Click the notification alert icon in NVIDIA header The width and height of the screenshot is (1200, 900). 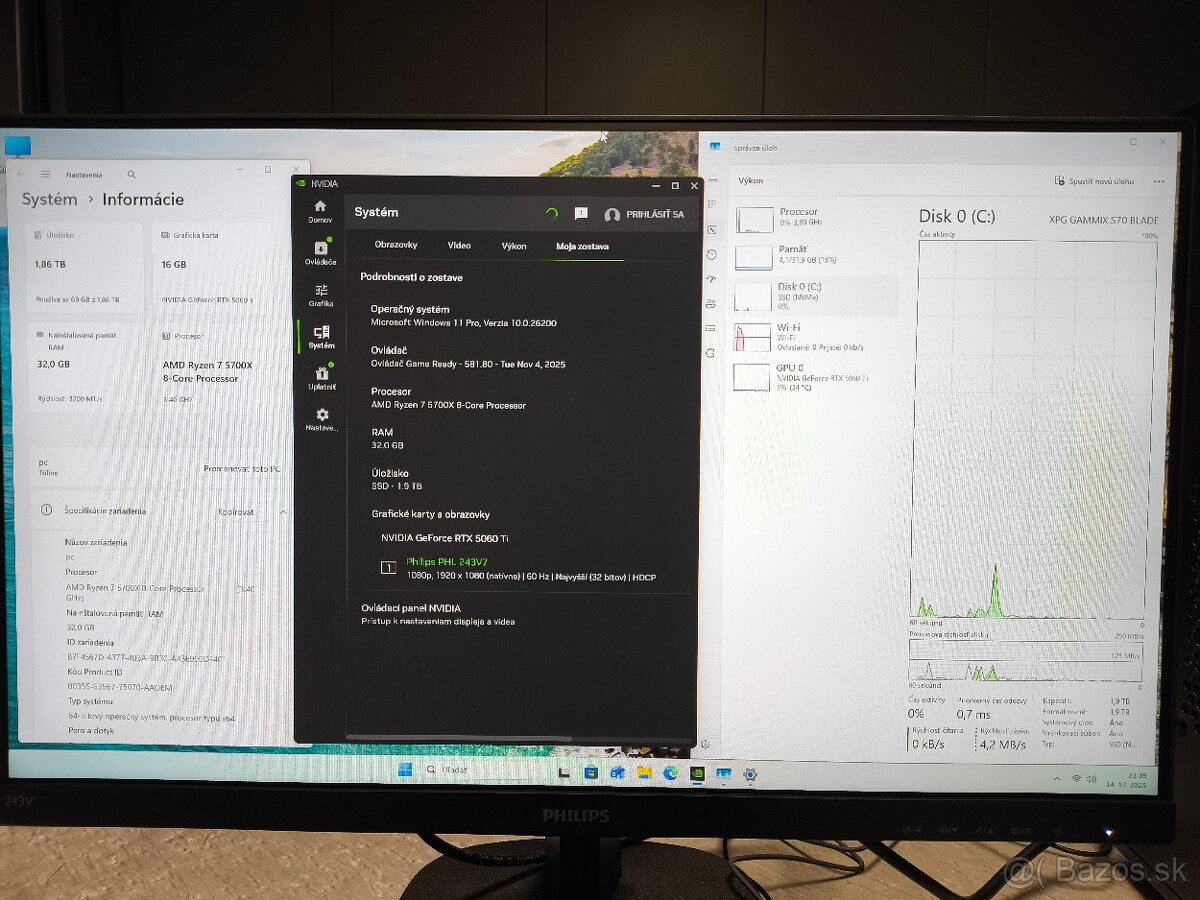coord(581,212)
